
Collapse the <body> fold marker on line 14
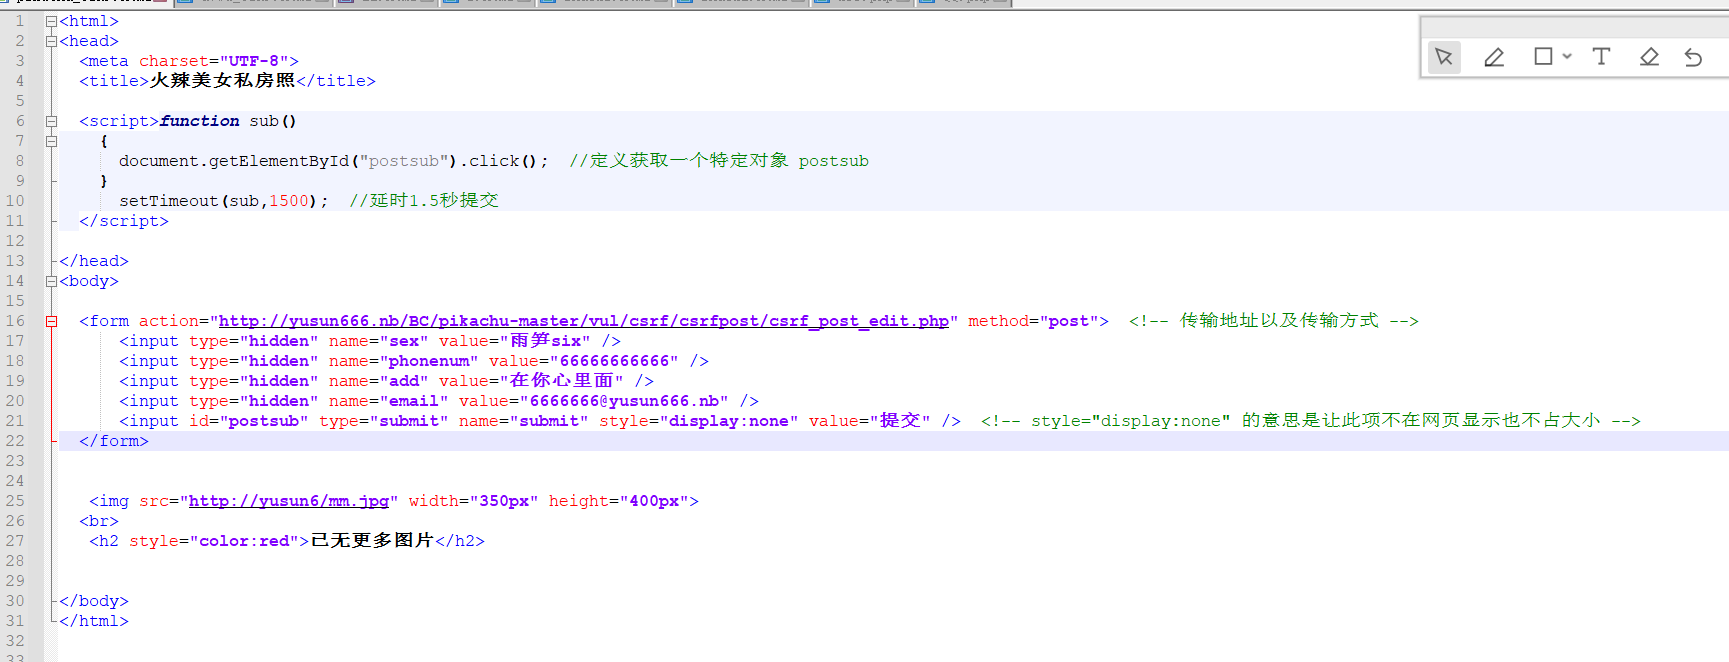point(51,281)
